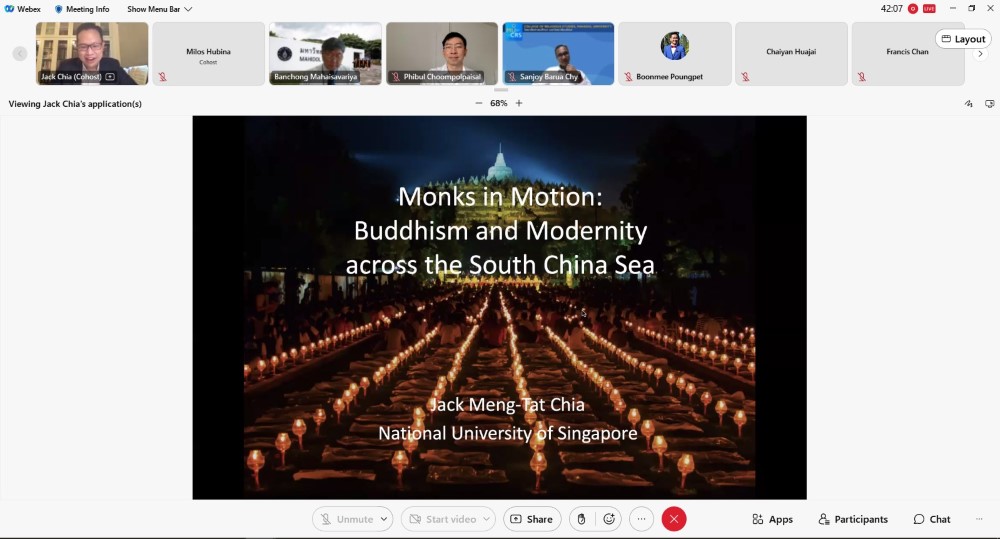
Task: Open the Participants panel
Action: tap(853, 519)
